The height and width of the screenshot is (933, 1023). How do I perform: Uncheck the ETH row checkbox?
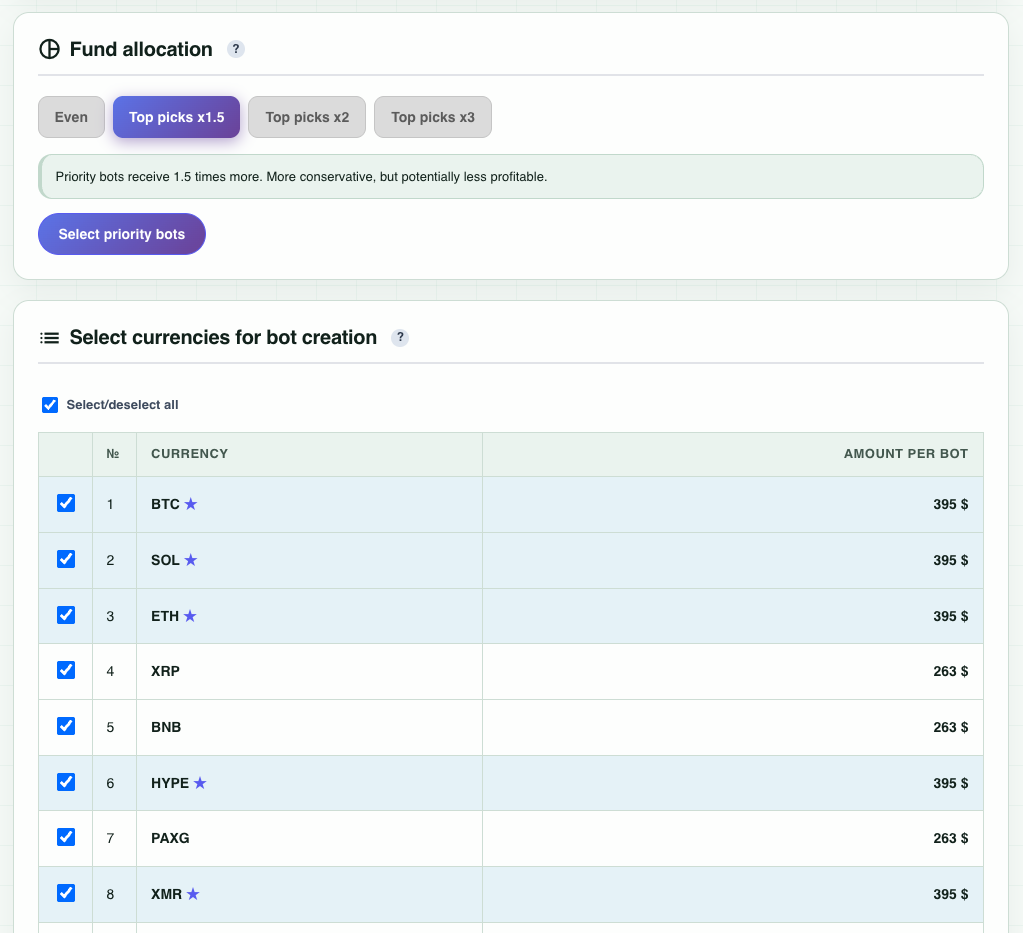66,615
